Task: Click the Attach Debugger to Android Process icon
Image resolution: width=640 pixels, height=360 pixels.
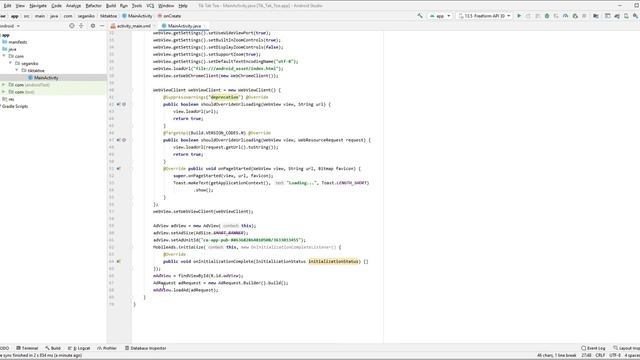Action: (575, 16)
